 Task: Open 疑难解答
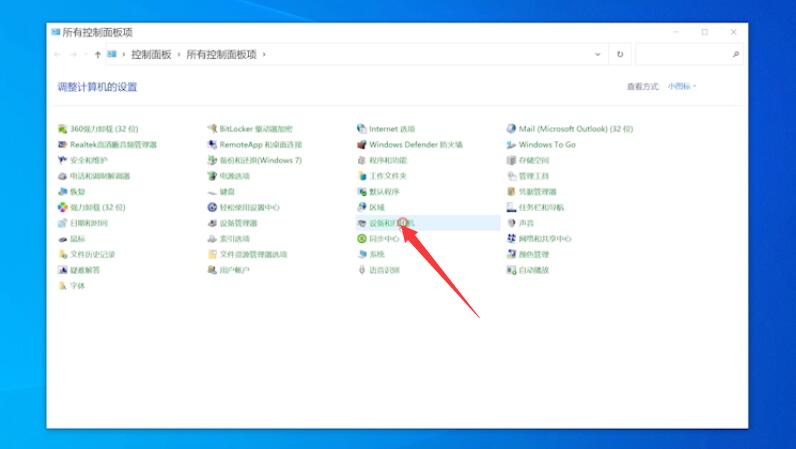(79, 270)
